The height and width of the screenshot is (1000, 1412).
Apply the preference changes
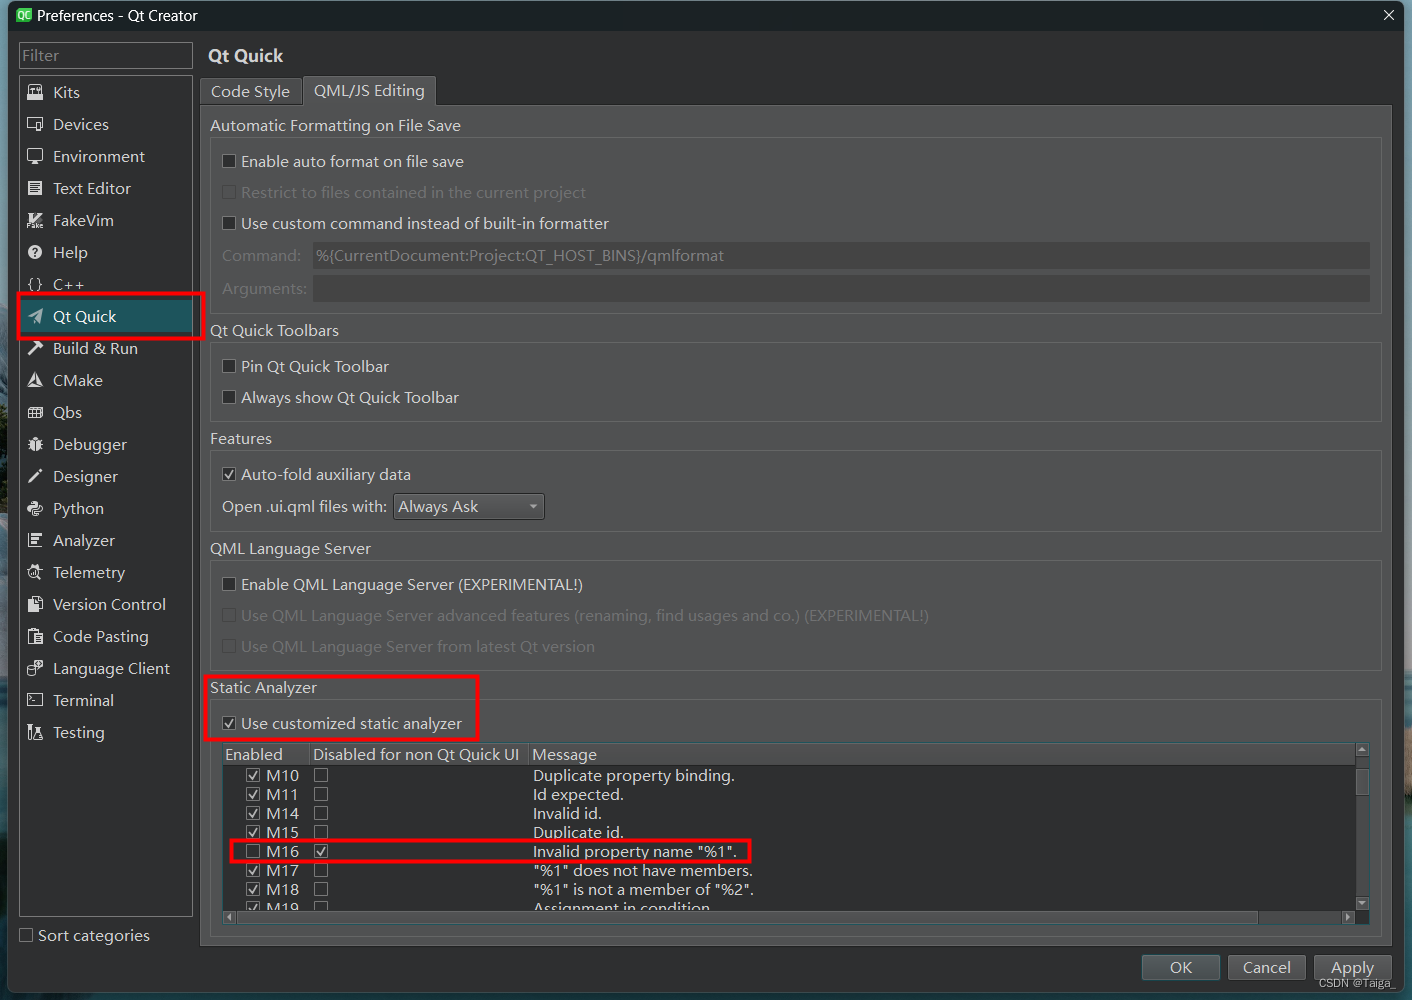(1353, 967)
